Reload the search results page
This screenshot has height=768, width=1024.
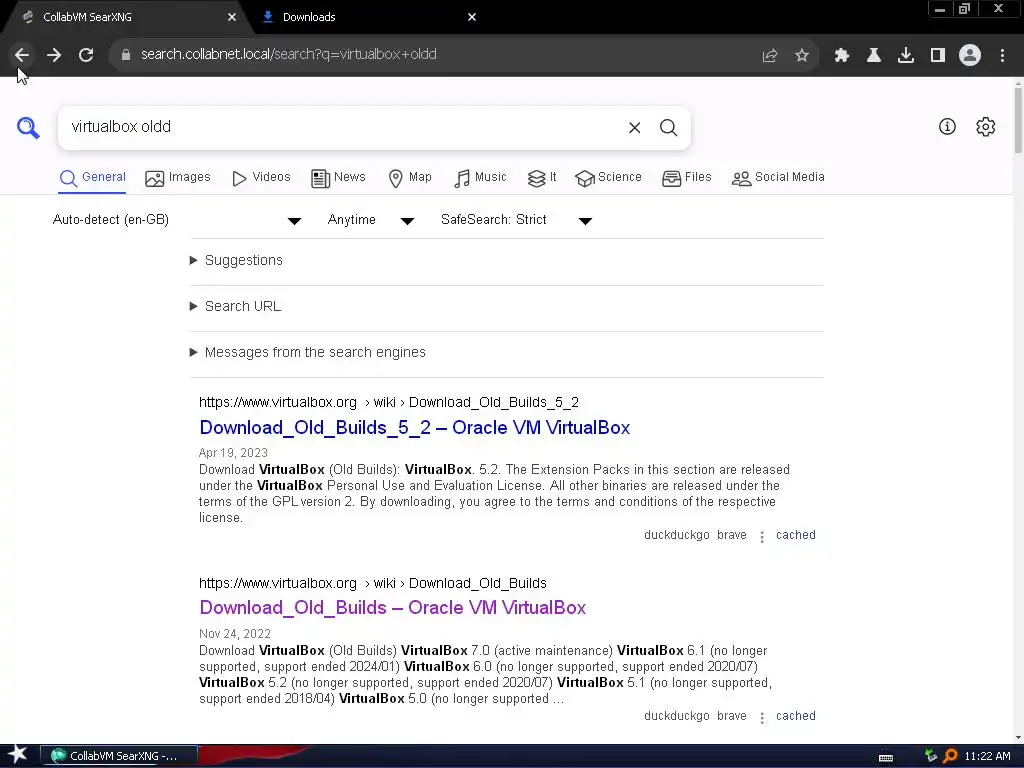(86, 55)
